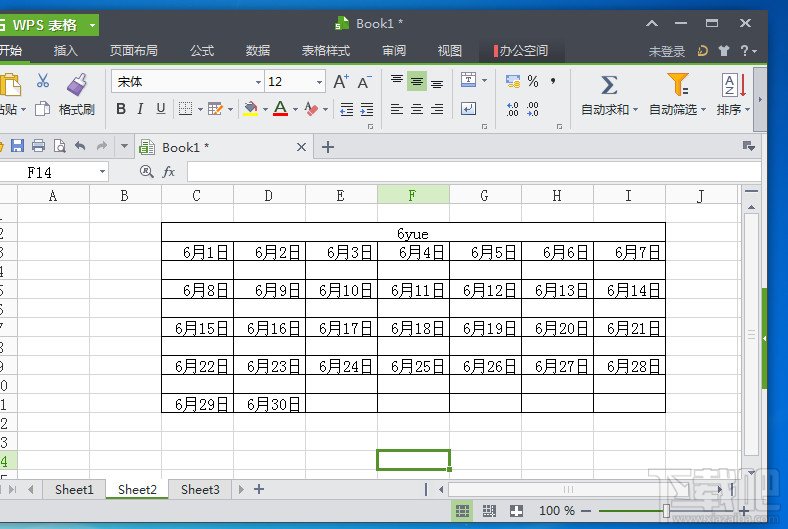This screenshot has width=788, height=529.
Task: Toggle Underline formatting
Action: (161, 109)
